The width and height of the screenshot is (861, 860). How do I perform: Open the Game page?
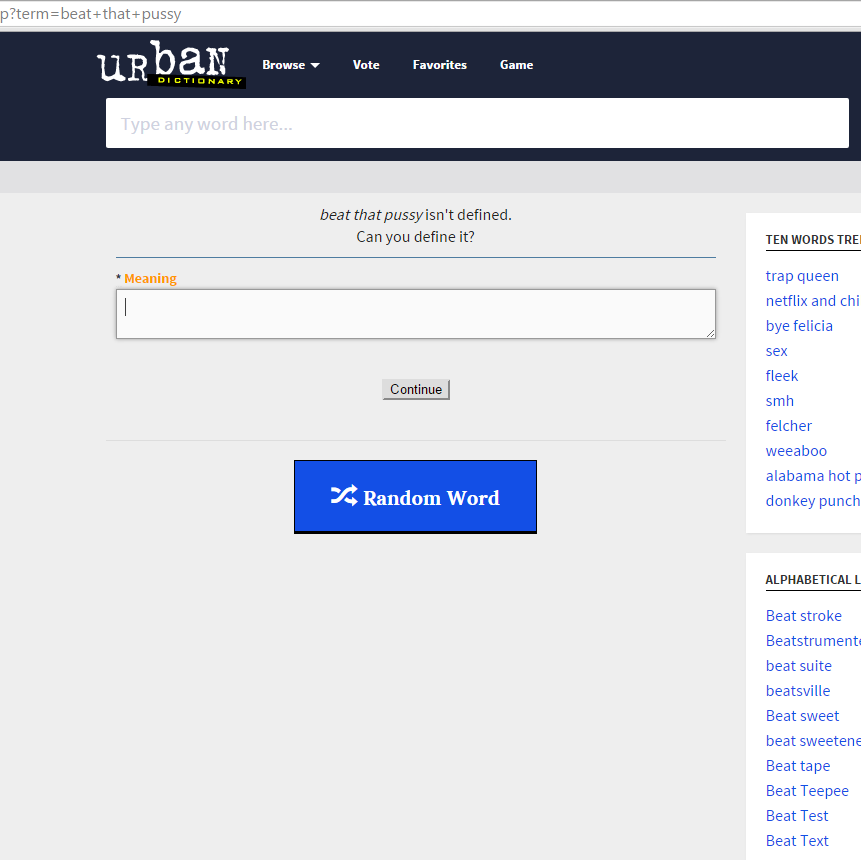[x=516, y=65]
